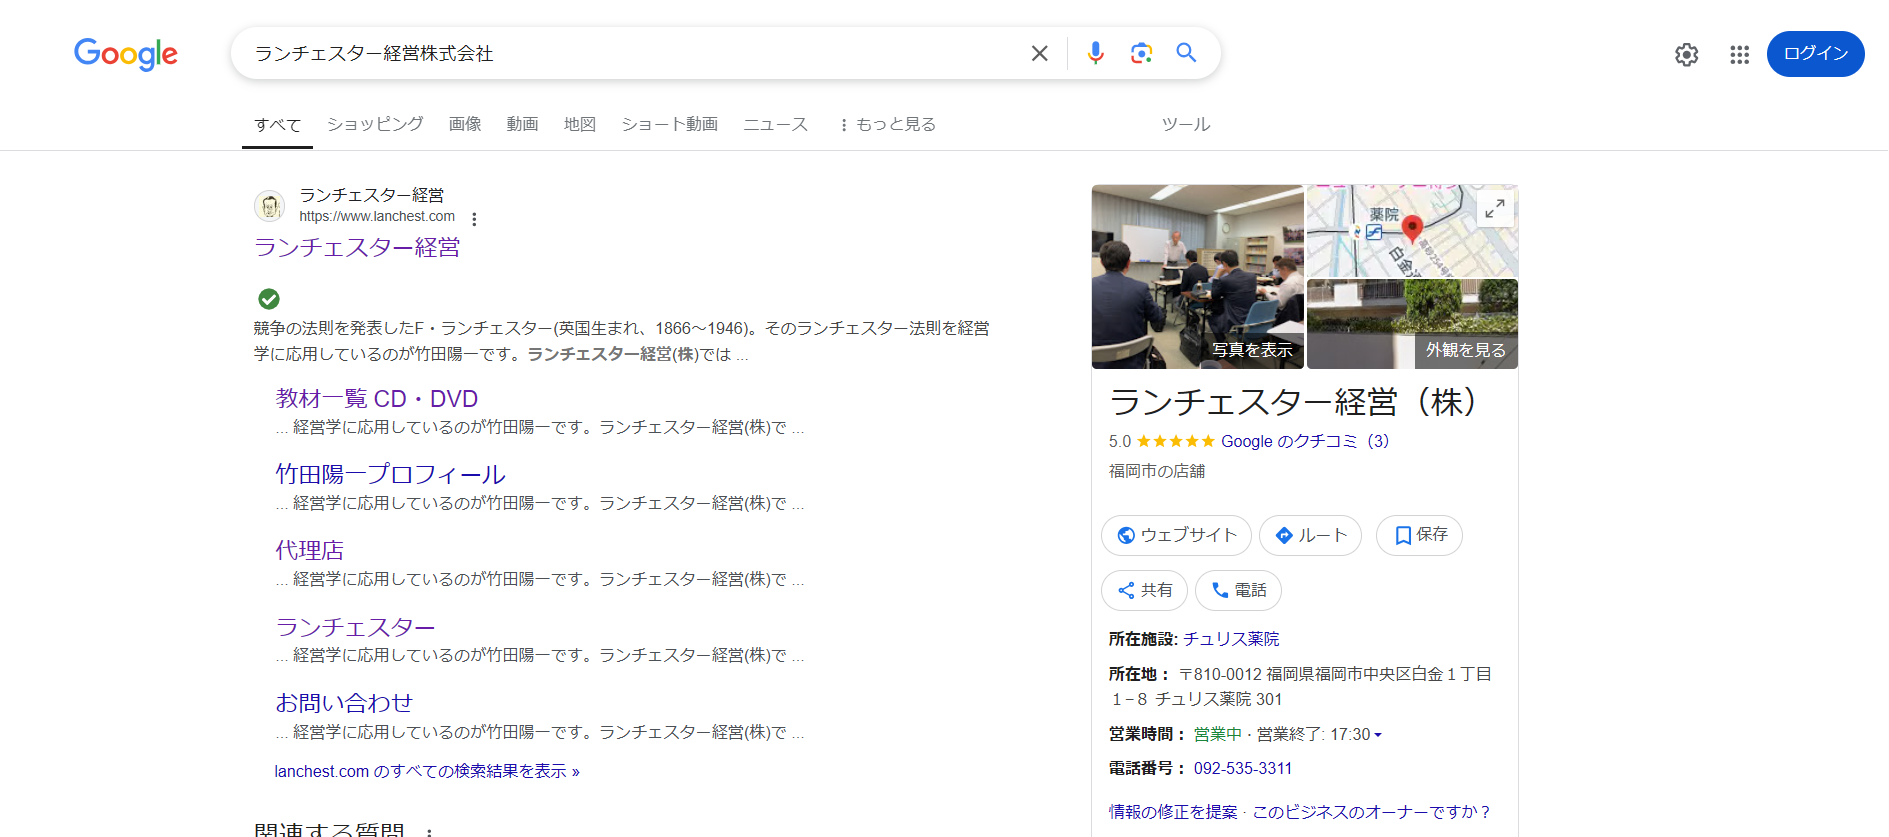This screenshot has height=837, width=1889.
Task: Click the 保存 save button
Action: tap(1419, 535)
